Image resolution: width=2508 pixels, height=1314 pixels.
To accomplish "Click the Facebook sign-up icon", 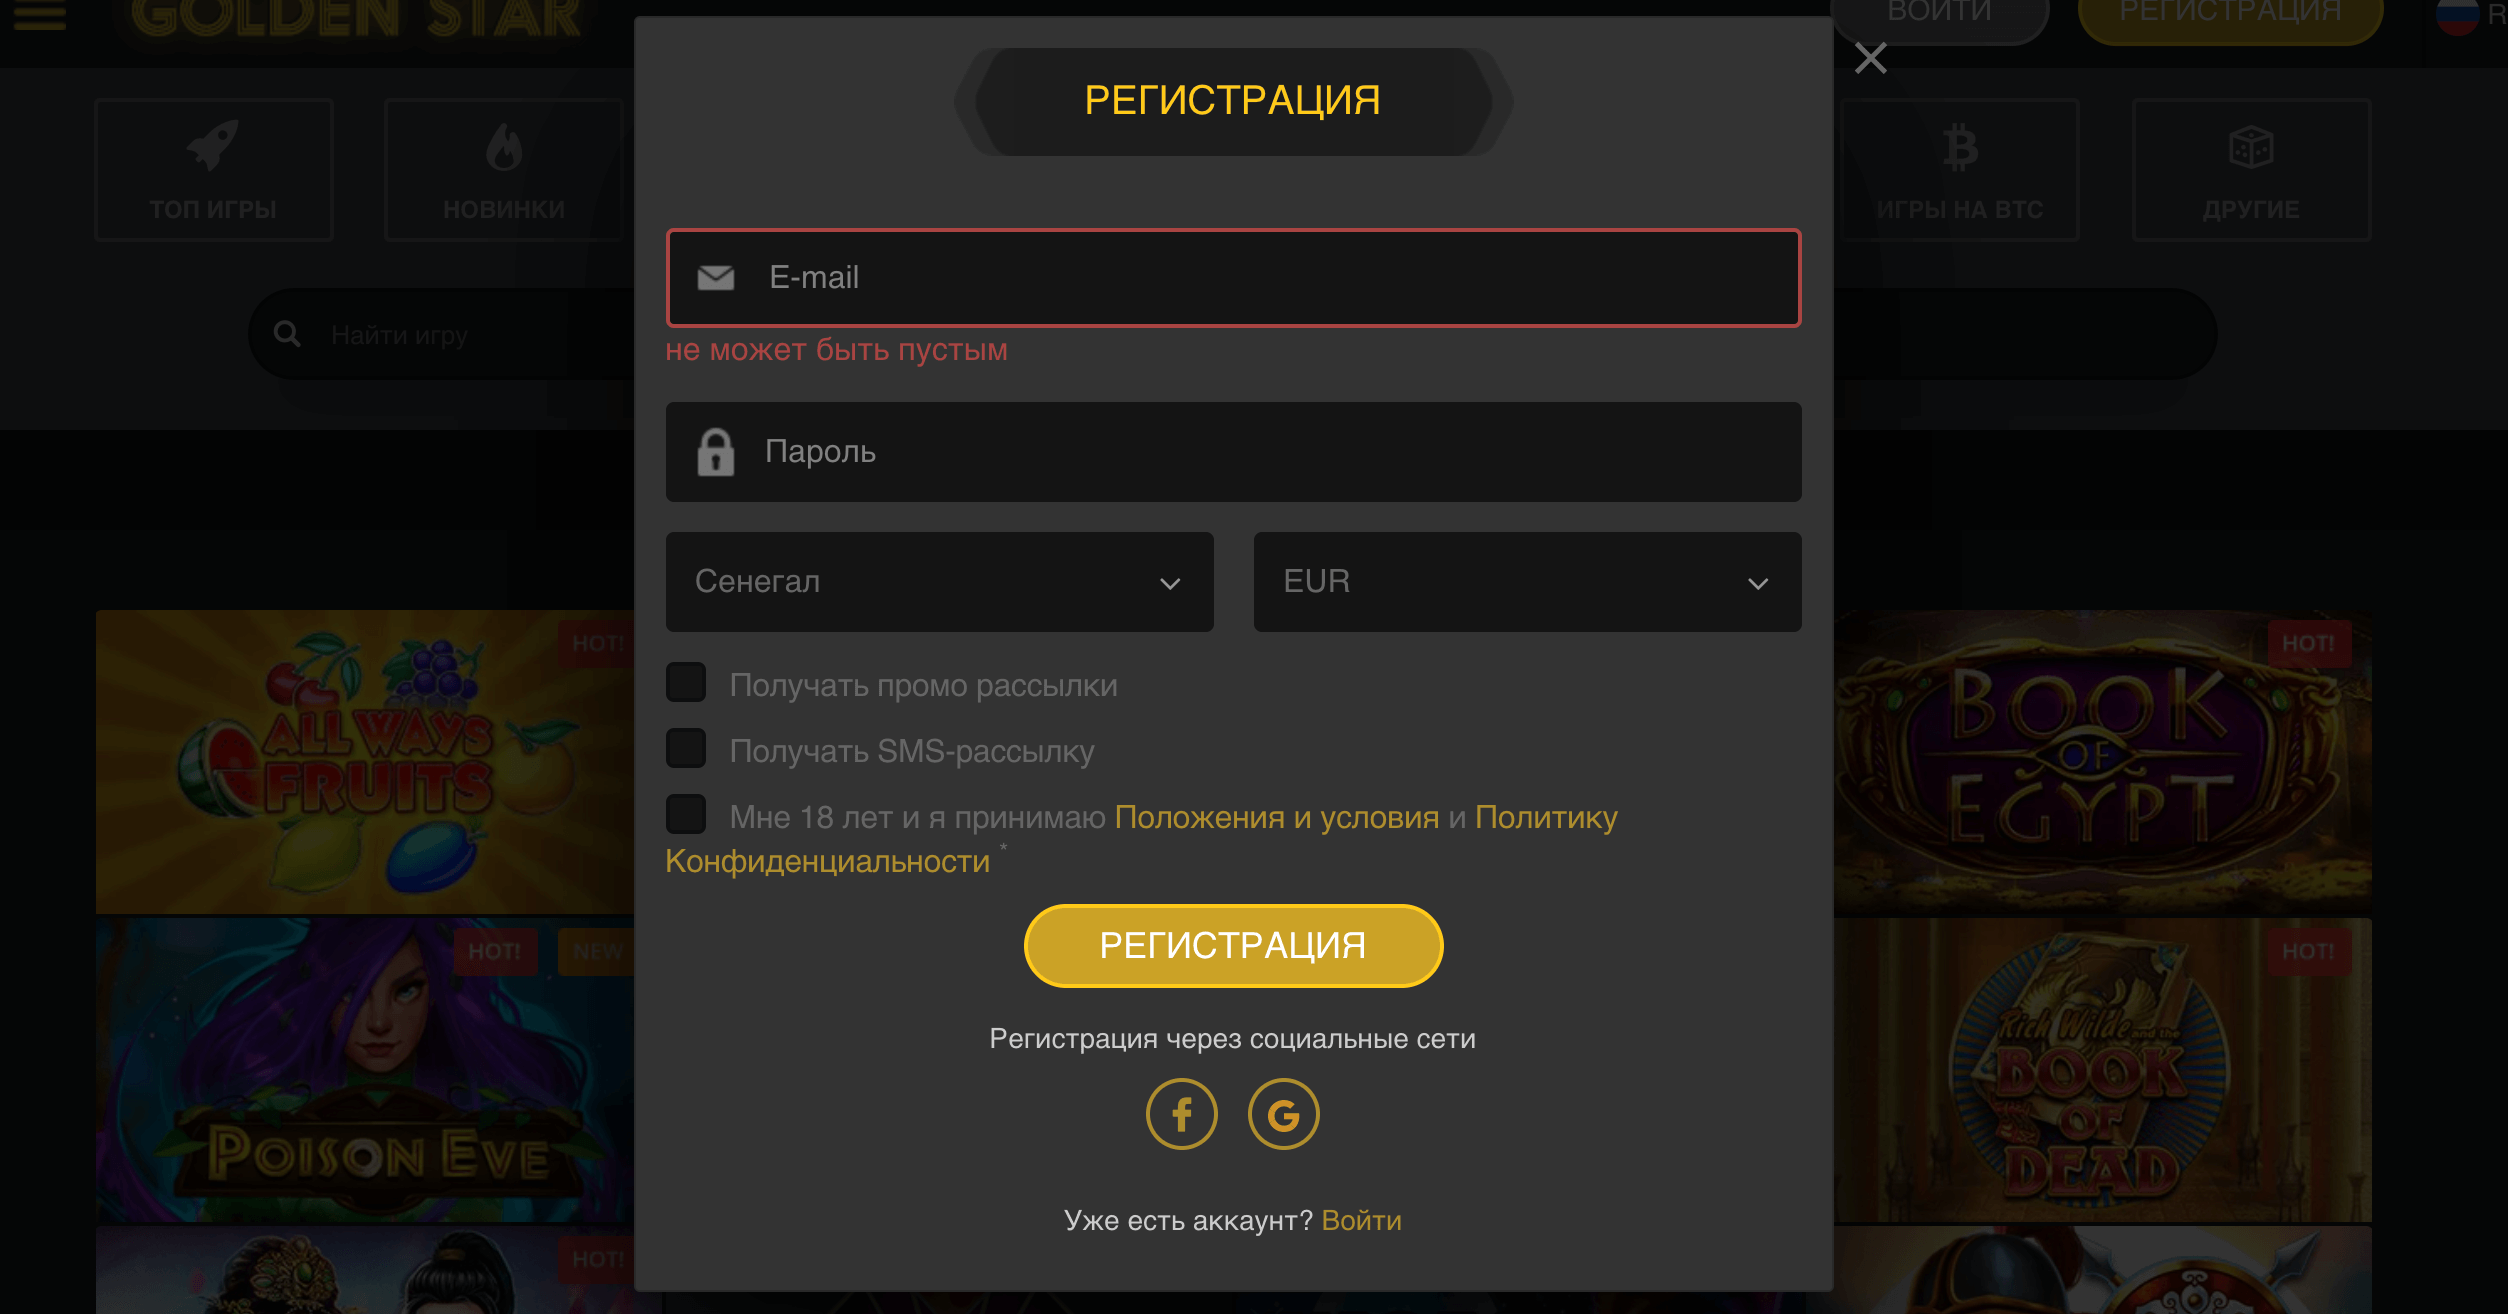I will tap(1181, 1114).
